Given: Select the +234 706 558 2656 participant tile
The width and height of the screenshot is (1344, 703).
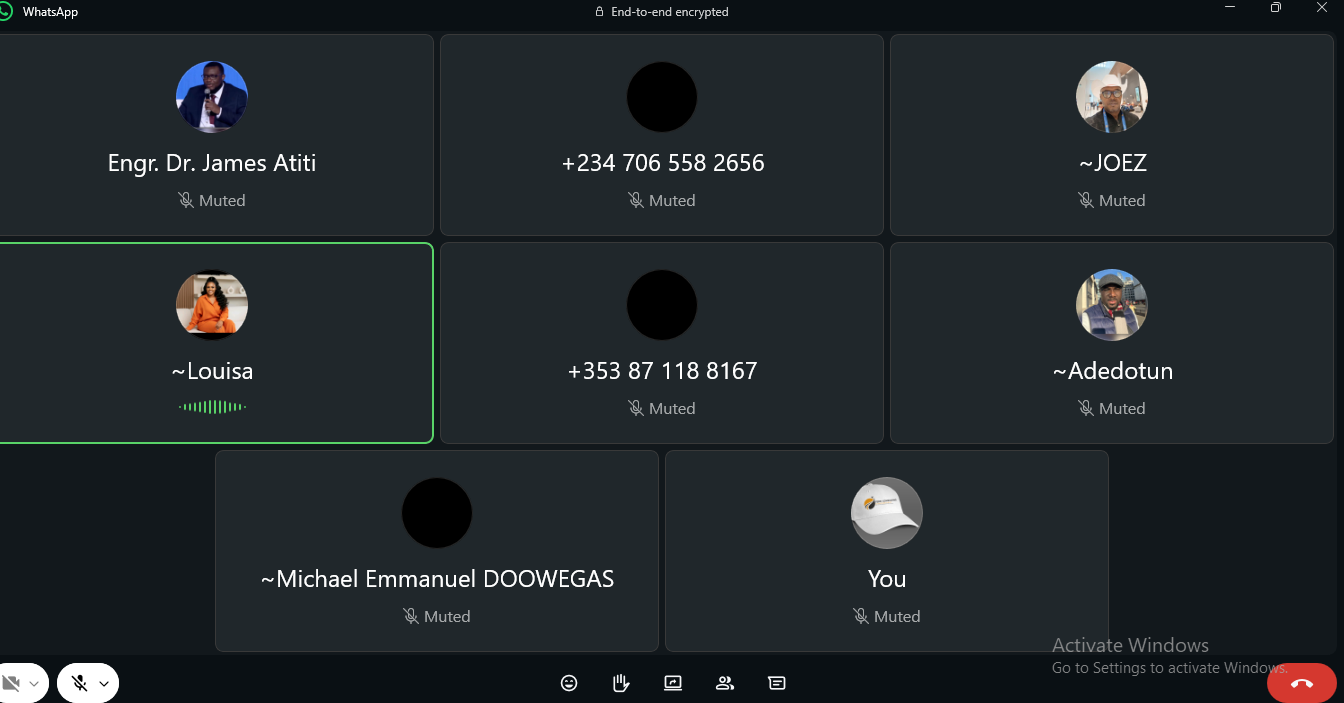Looking at the screenshot, I should (662, 135).
